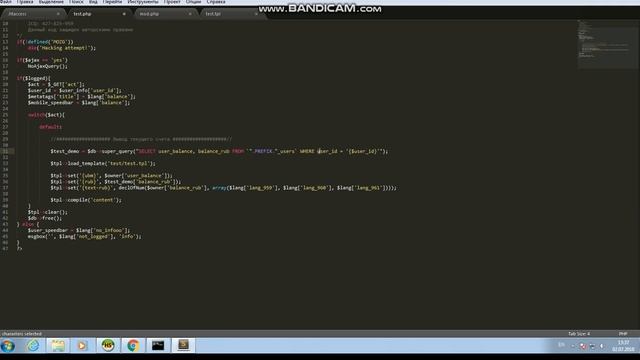Click the $tpl->compile('content') line

tap(86, 200)
